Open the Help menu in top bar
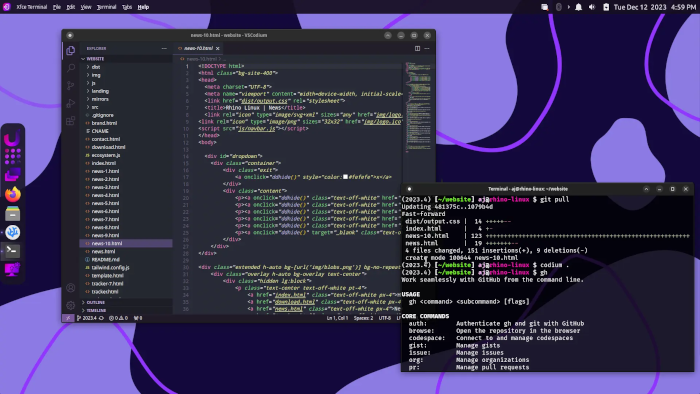This screenshot has height=394, width=700. (x=143, y=7)
